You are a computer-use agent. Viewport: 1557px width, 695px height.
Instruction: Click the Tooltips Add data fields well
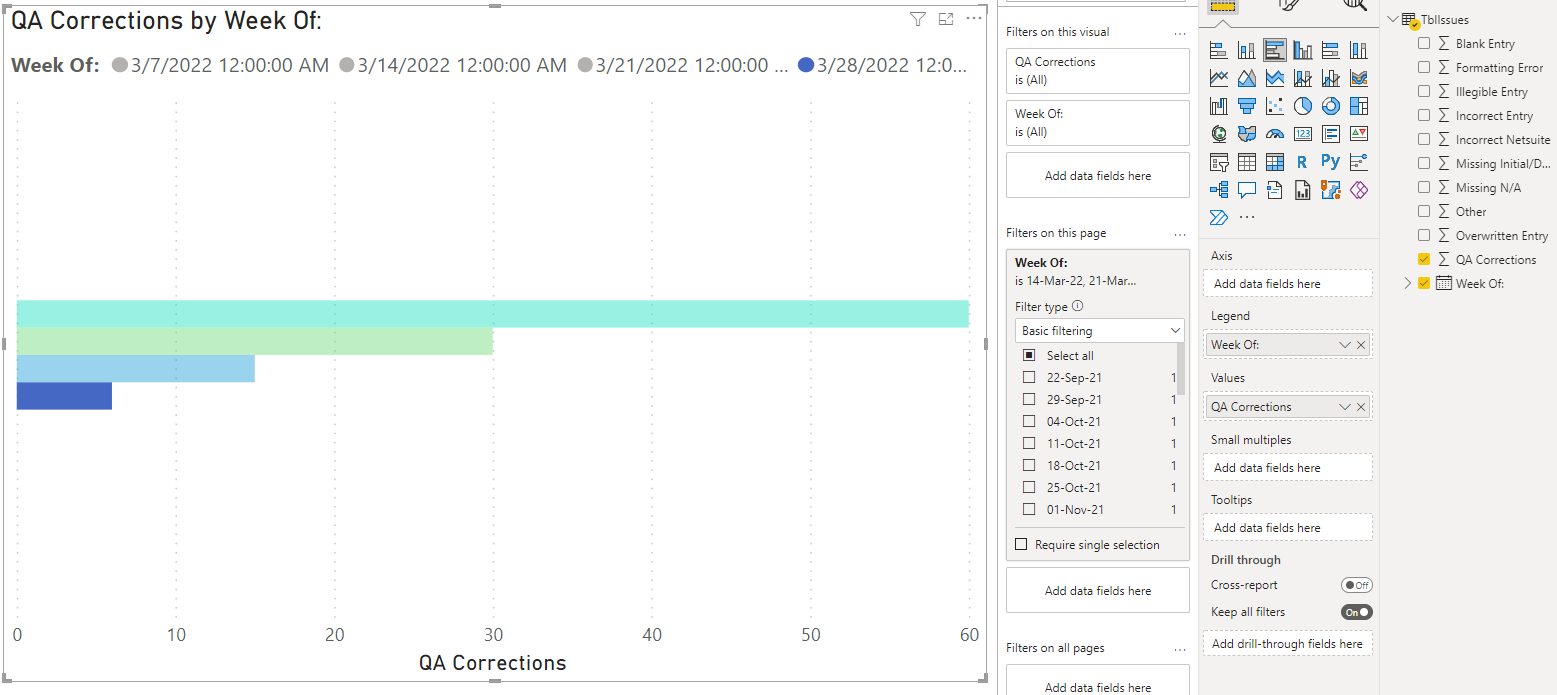pyautogui.click(x=1288, y=527)
